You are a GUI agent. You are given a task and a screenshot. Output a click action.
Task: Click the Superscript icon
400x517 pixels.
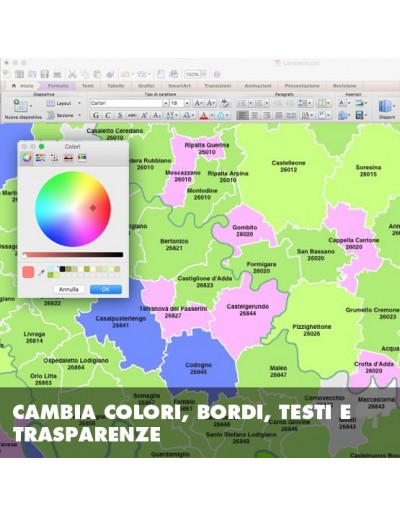tap(144, 115)
